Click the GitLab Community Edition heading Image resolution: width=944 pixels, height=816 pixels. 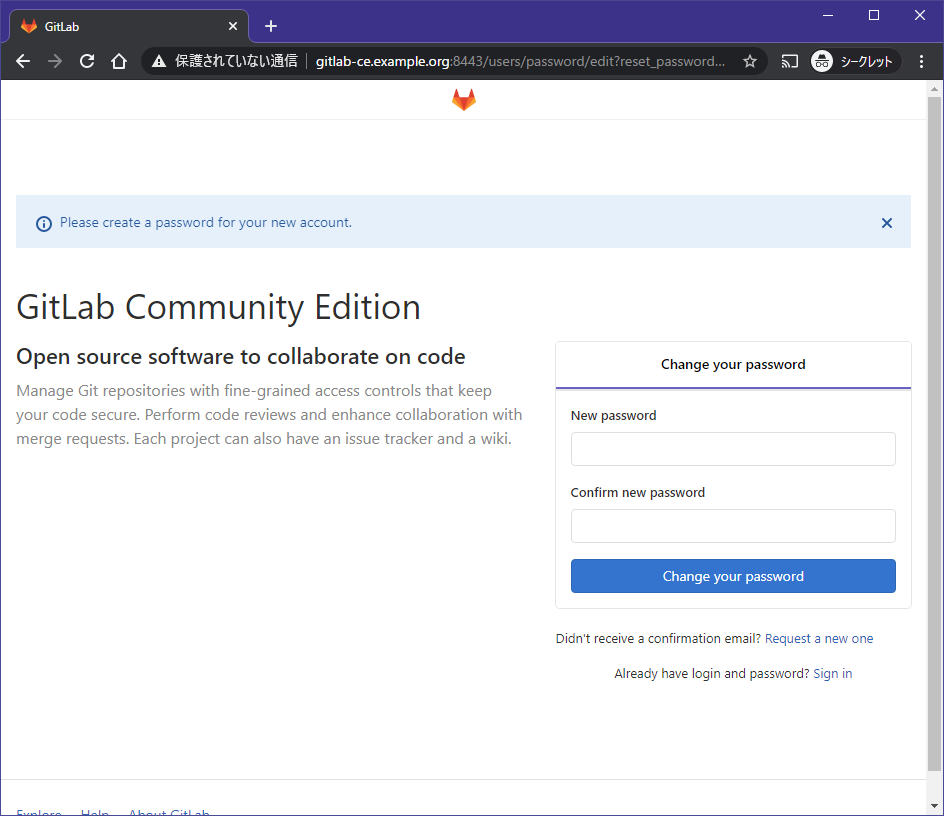pyautogui.click(x=218, y=307)
